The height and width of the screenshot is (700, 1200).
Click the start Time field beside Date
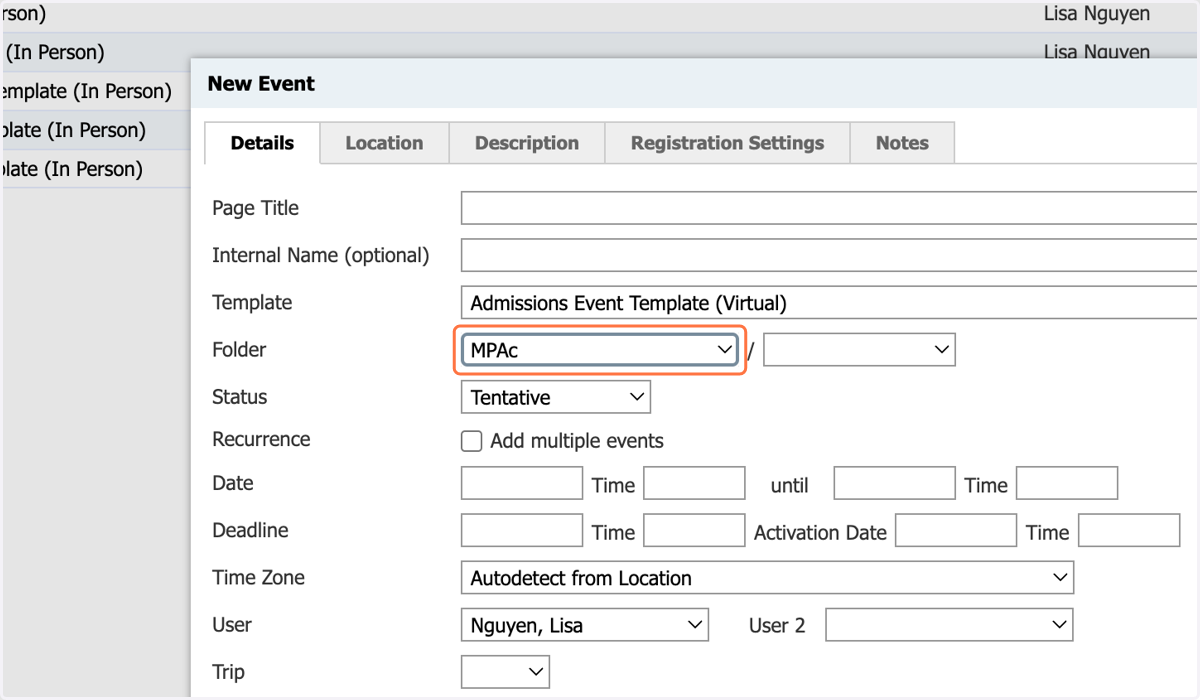(694, 483)
